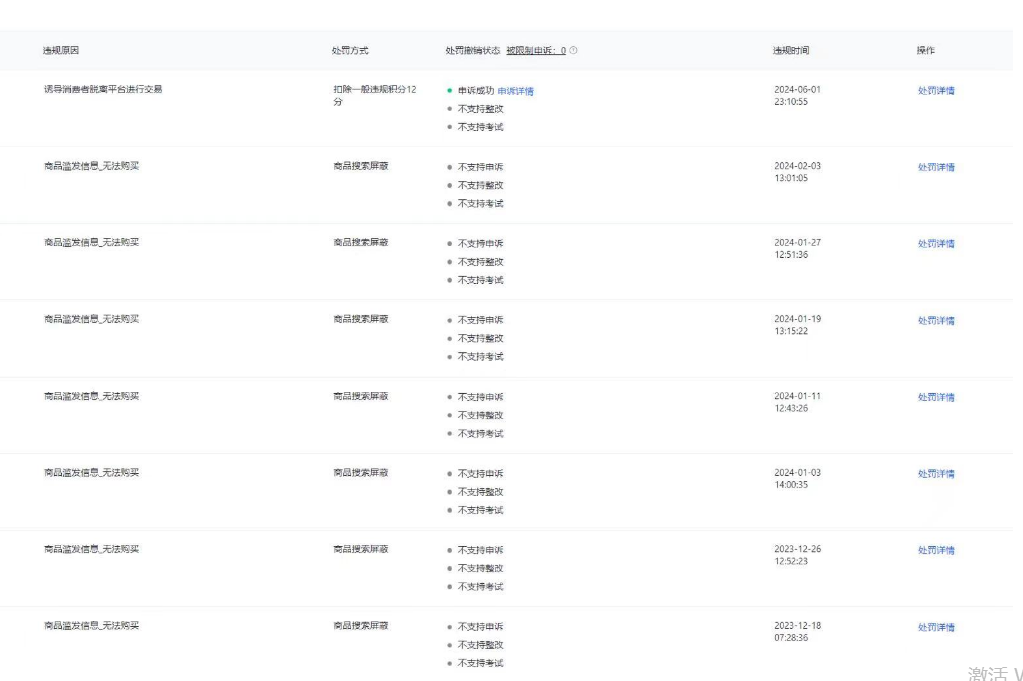The height and width of the screenshot is (681, 1023).
Task: Open 处罚详情 for the 2024-01-27 record
Action: tap(936, 244)
